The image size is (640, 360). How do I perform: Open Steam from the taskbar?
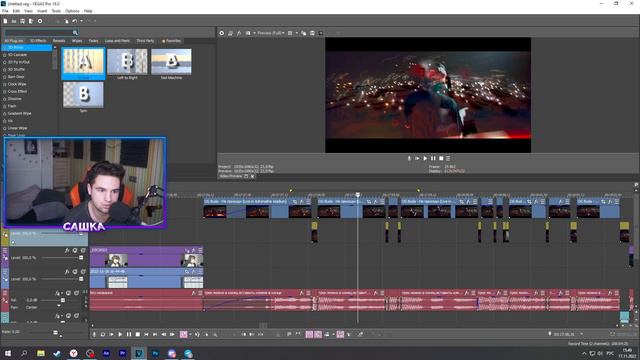(57, 353)
